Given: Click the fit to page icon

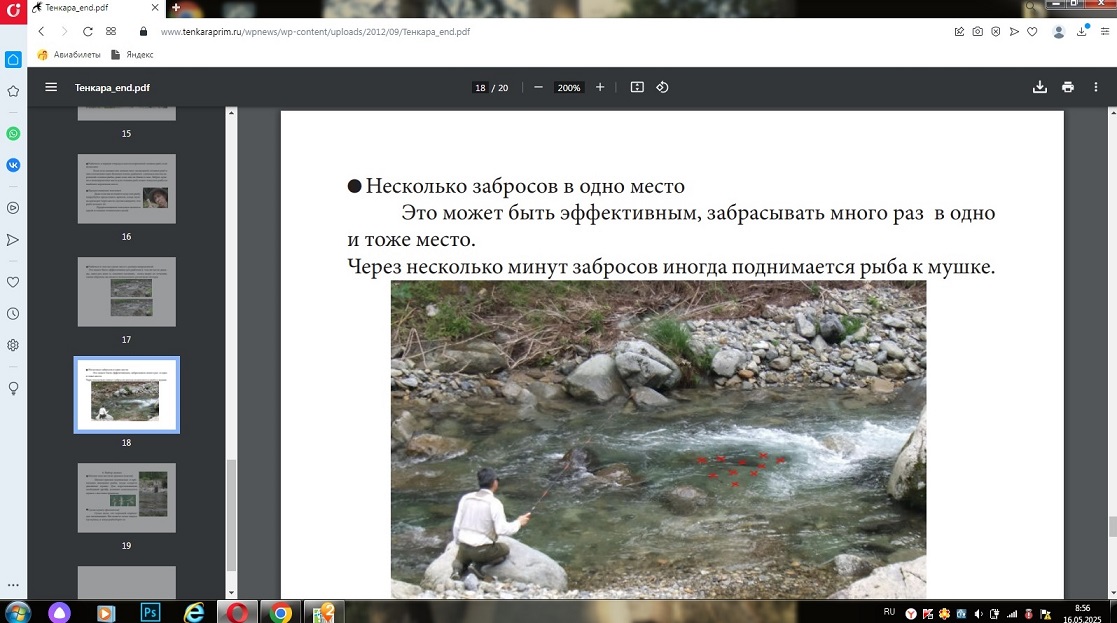Looking at the screenshot, I should [x=637, y=88].
